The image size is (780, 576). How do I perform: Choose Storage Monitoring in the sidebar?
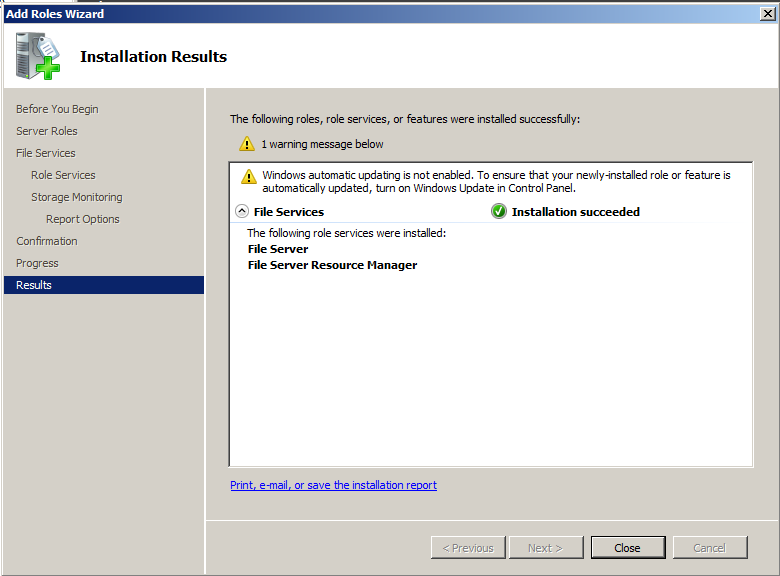coord(76,197)
